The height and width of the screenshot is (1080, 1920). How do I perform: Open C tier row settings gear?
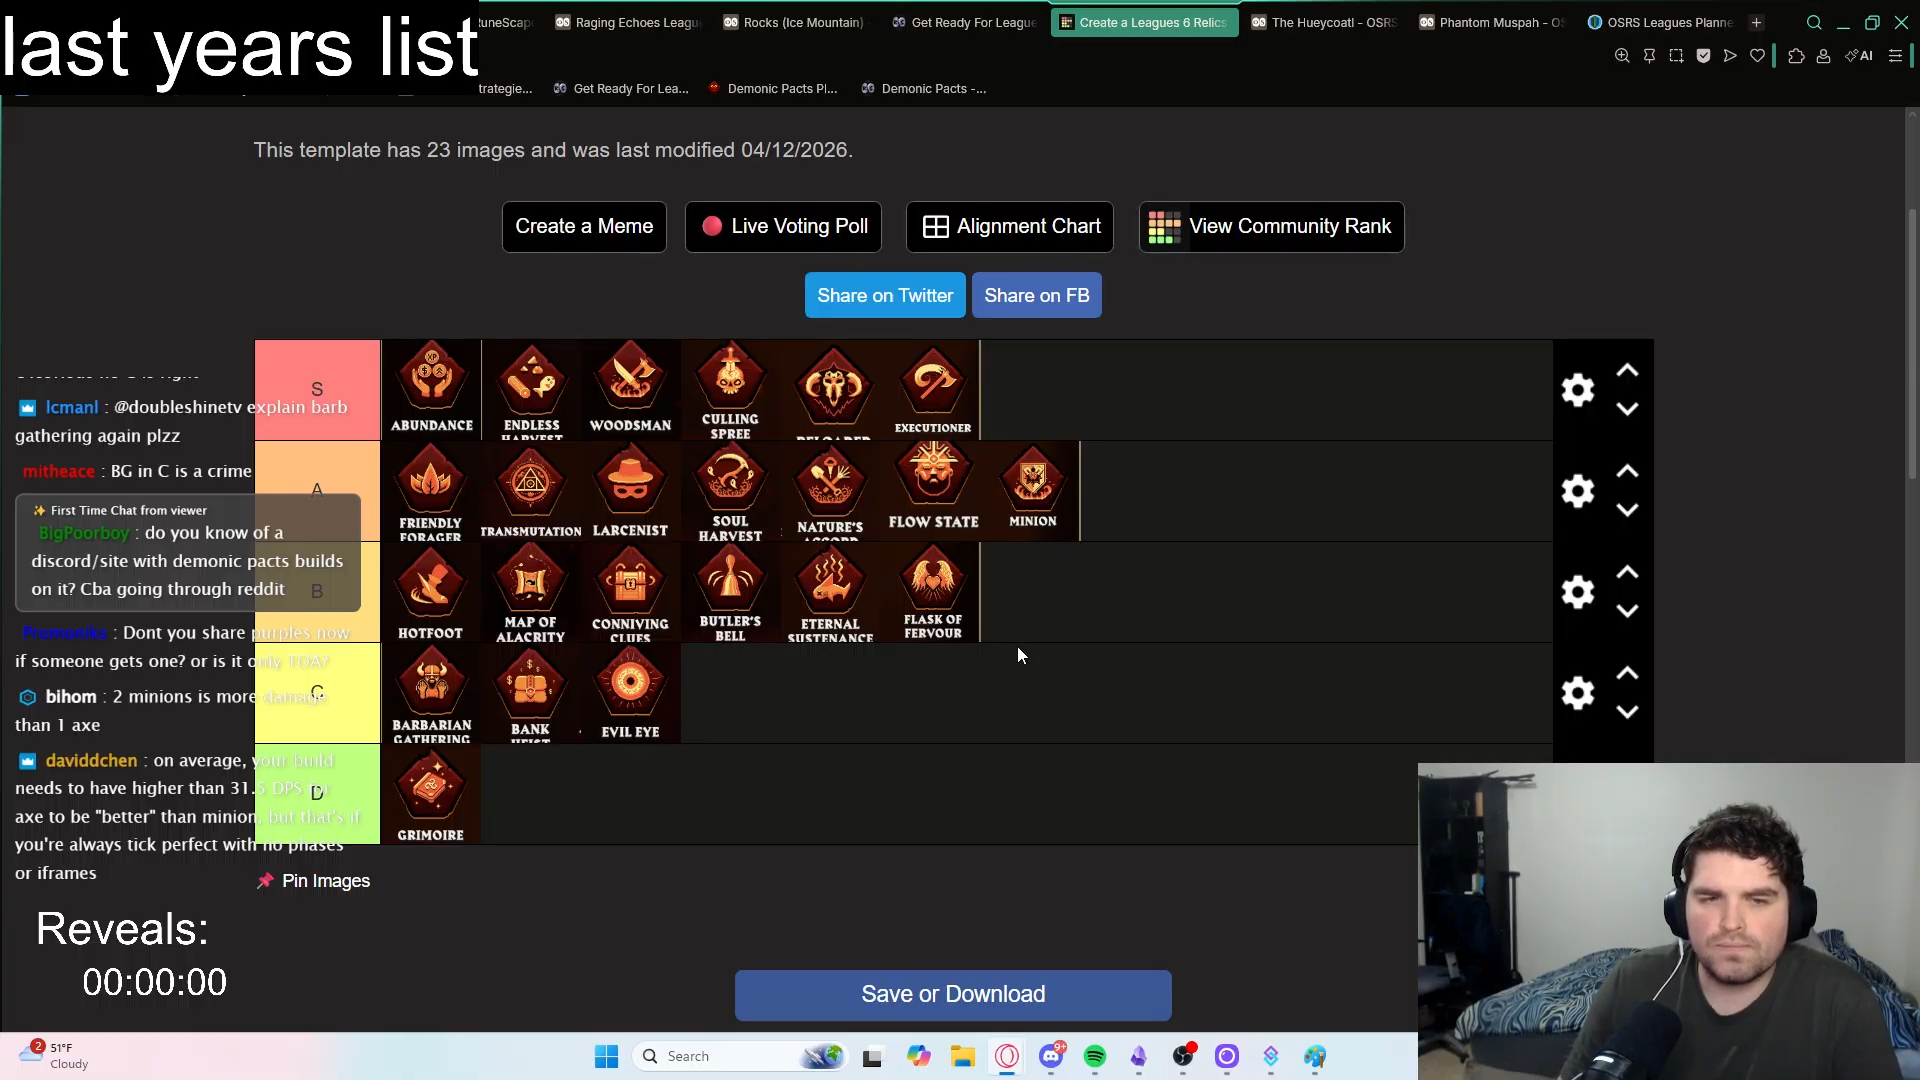[1577, 692]
